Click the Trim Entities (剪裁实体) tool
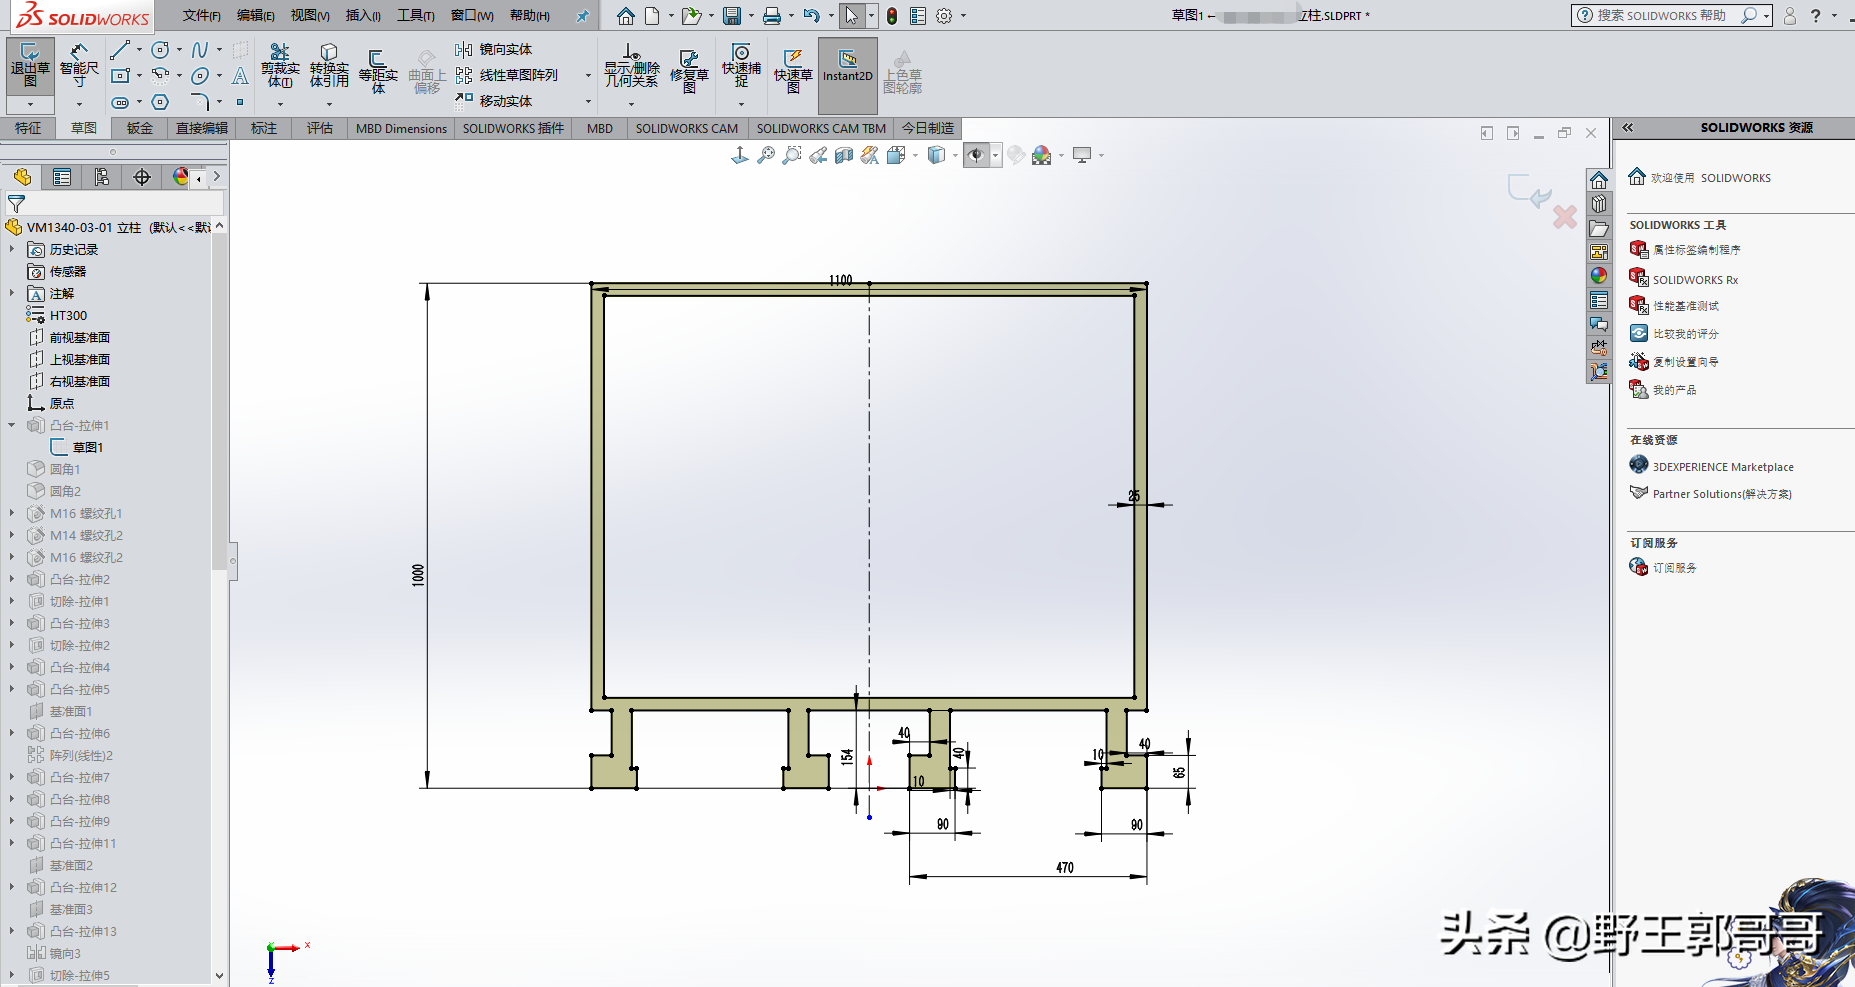The image size is (1855, 987). [x=280, y=66]
